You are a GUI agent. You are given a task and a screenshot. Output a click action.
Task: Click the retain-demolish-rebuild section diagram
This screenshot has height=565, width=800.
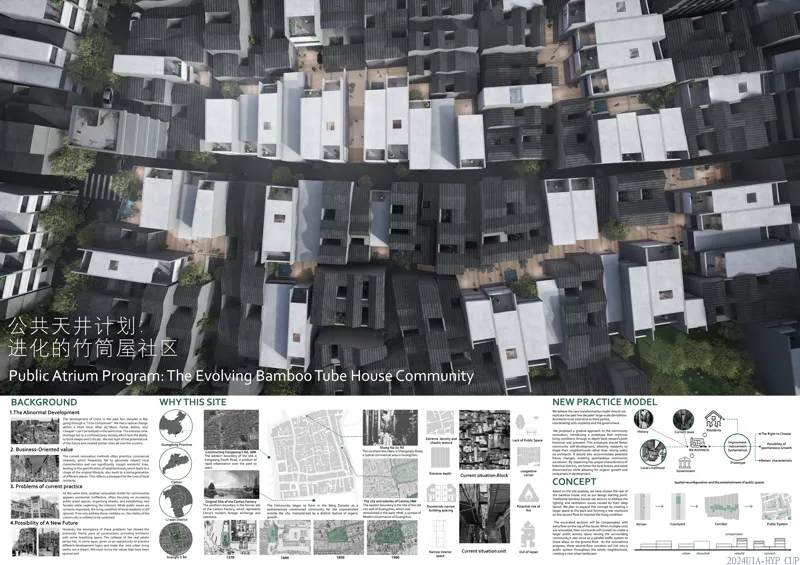[712, 545]
